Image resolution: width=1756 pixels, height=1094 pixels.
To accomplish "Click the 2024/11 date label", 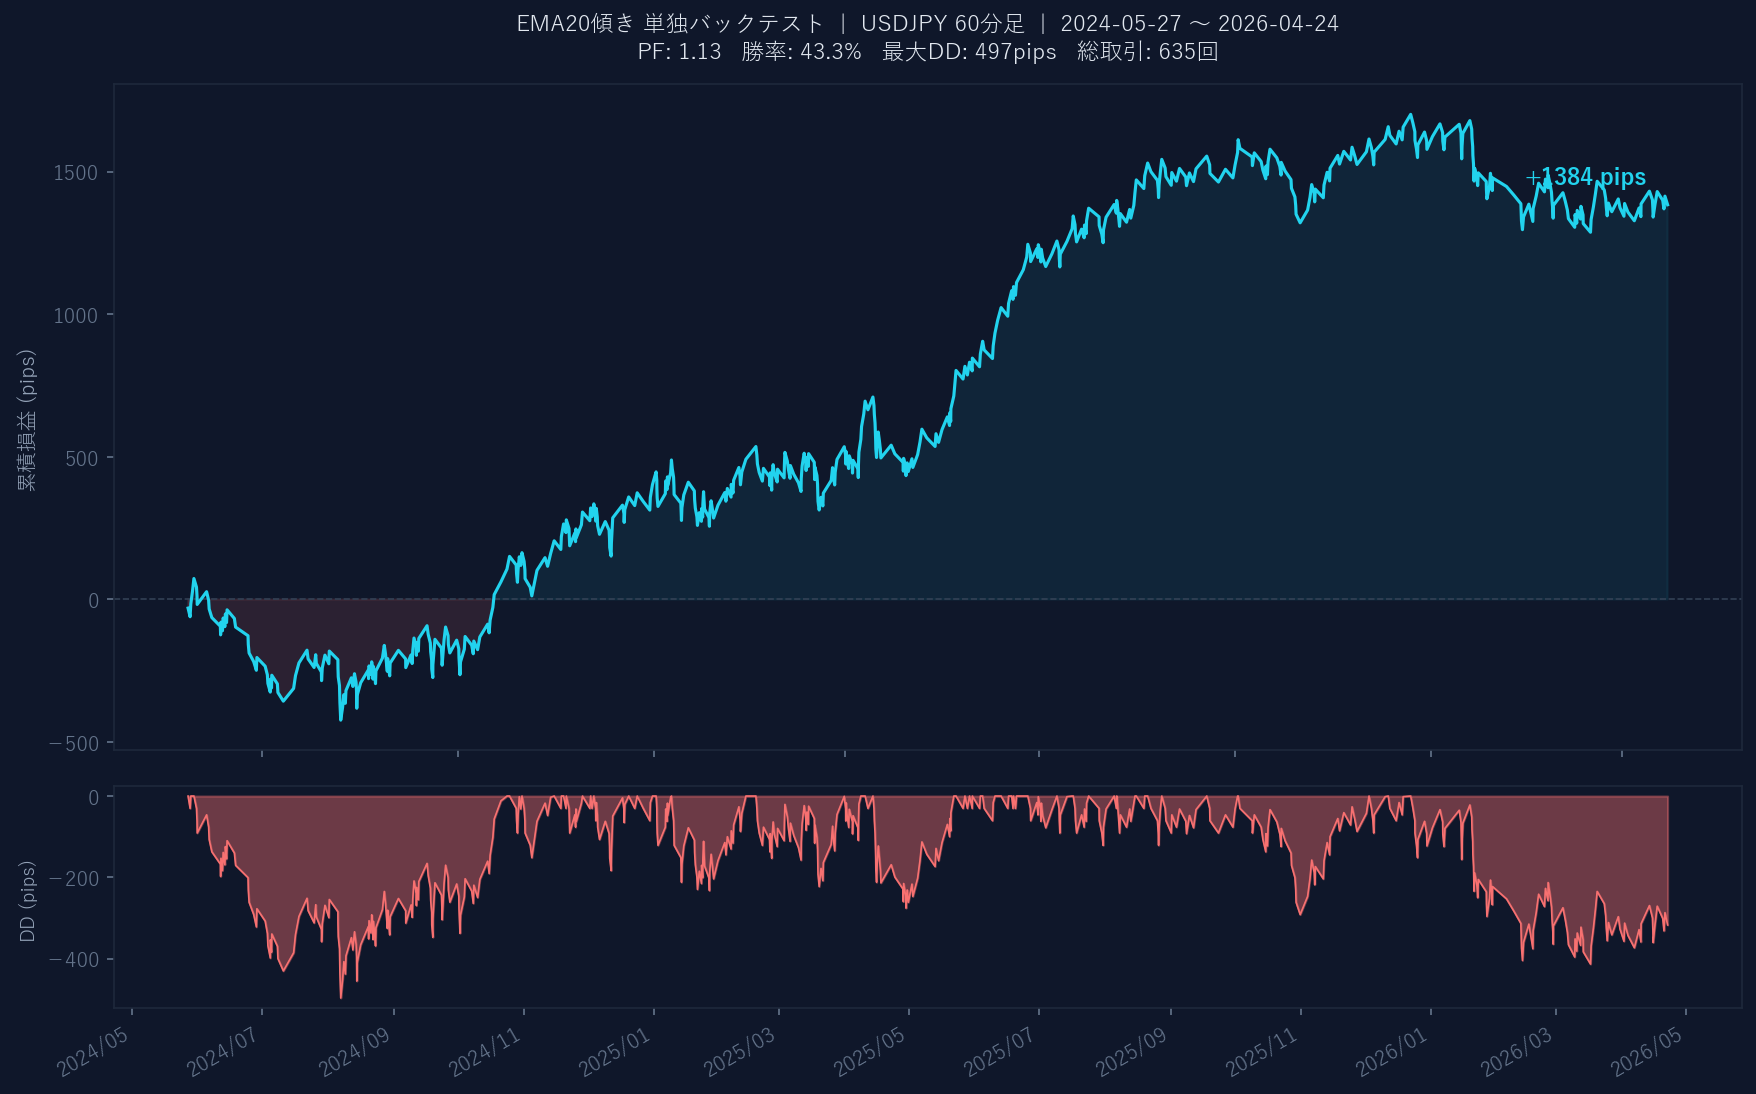I will tap(485, 1051).
